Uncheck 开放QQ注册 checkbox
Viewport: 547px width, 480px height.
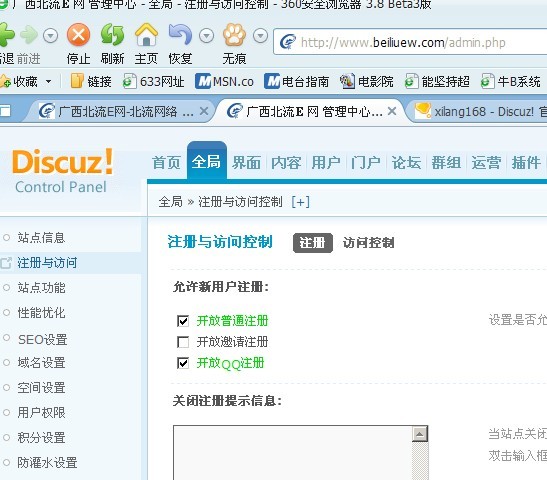183,363
